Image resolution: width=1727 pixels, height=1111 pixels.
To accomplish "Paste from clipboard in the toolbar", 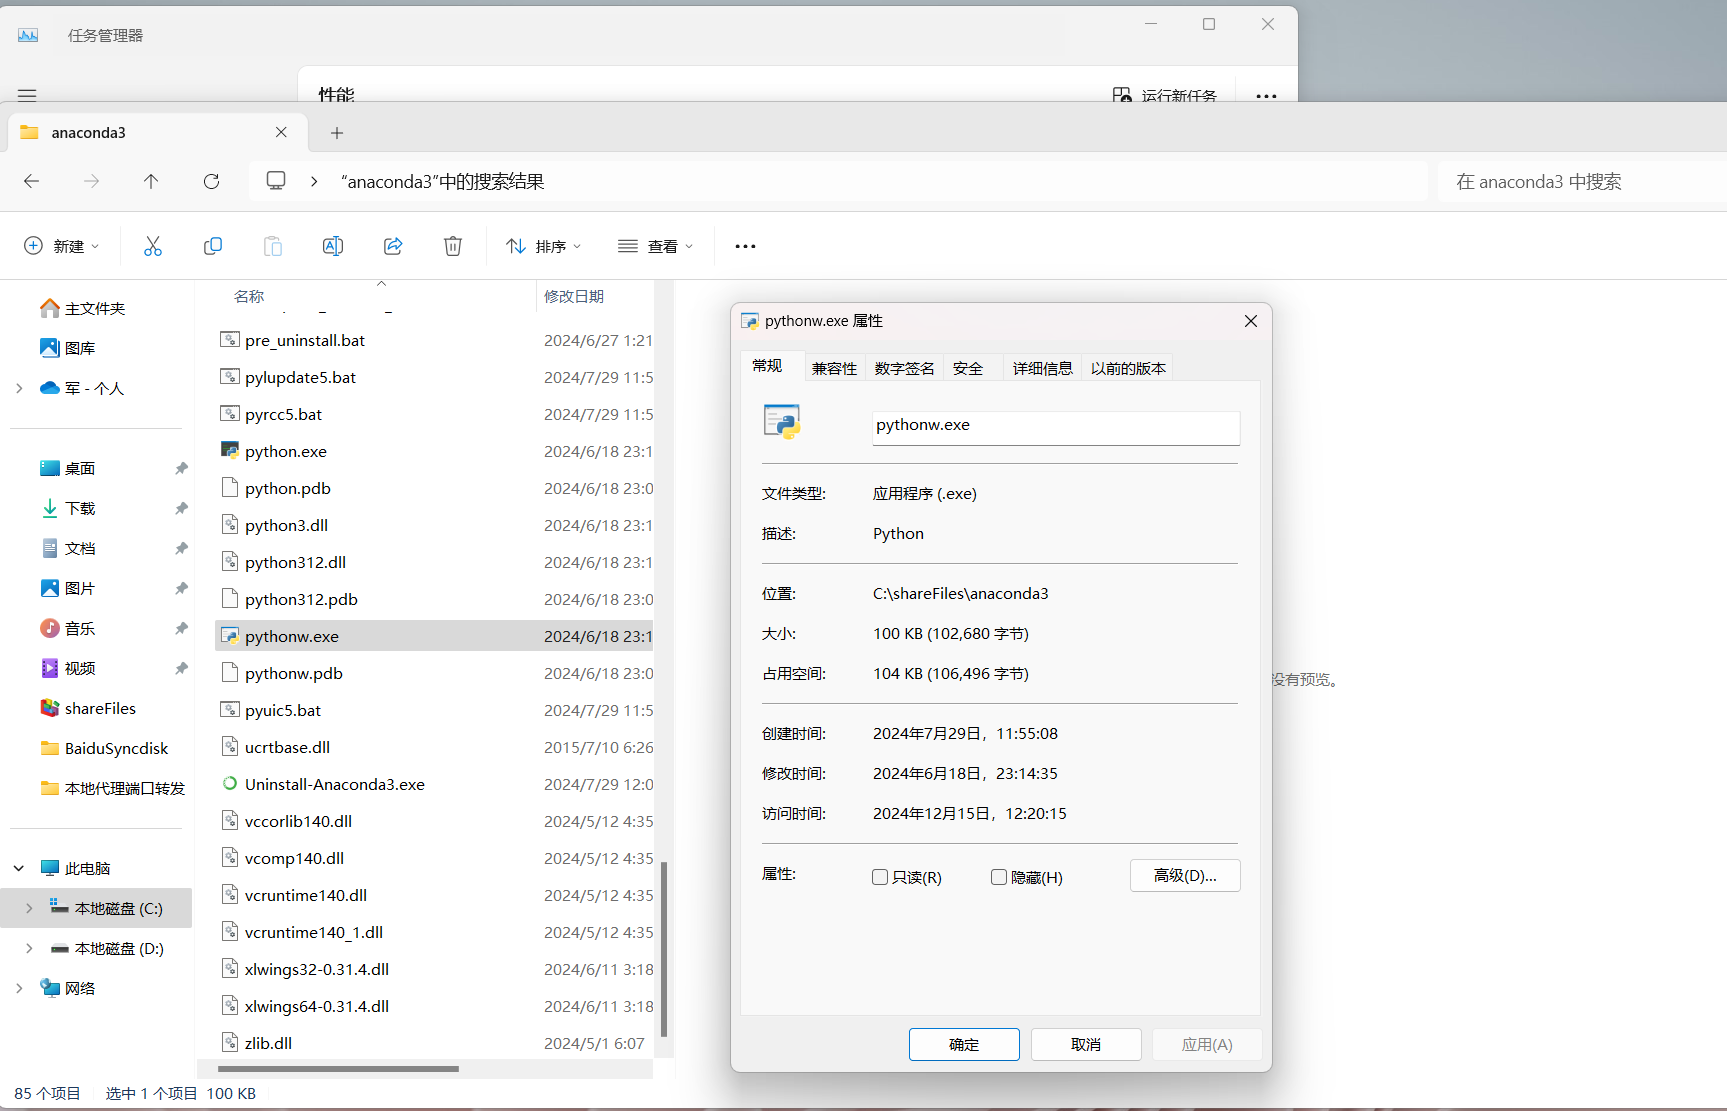I will coord(272,245).
